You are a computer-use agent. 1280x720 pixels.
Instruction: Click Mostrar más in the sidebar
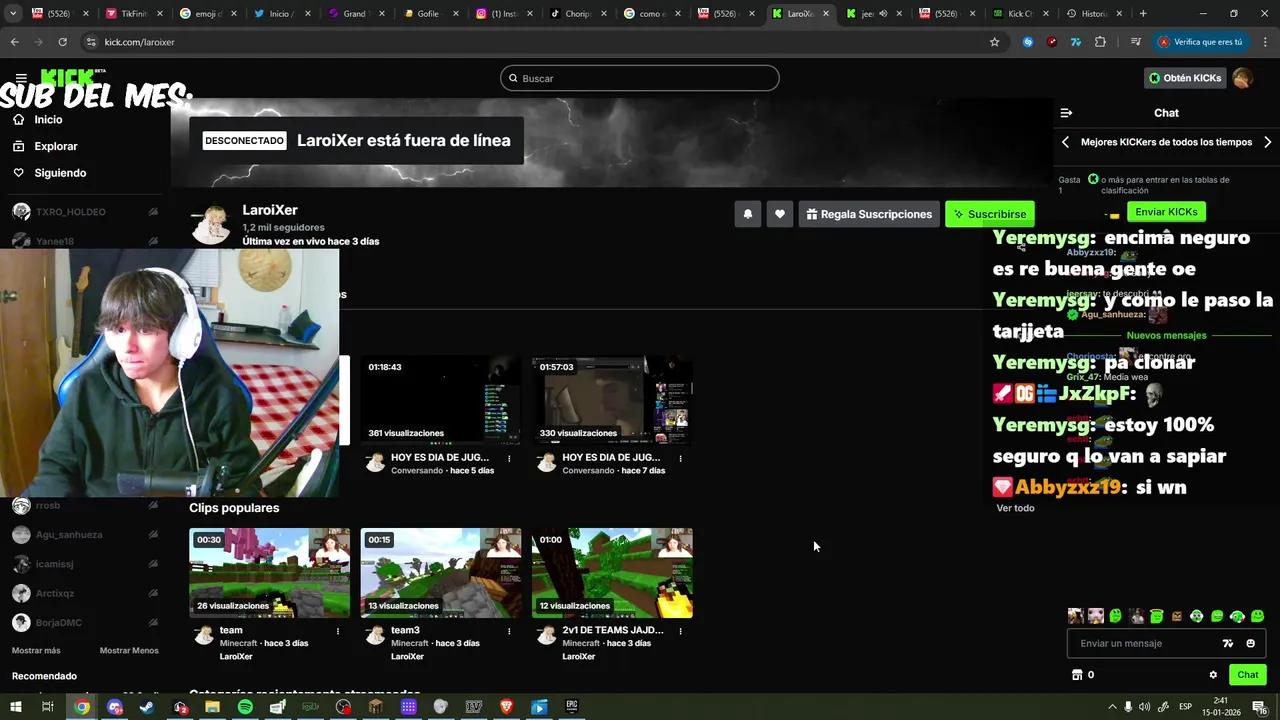pos(36,651)
